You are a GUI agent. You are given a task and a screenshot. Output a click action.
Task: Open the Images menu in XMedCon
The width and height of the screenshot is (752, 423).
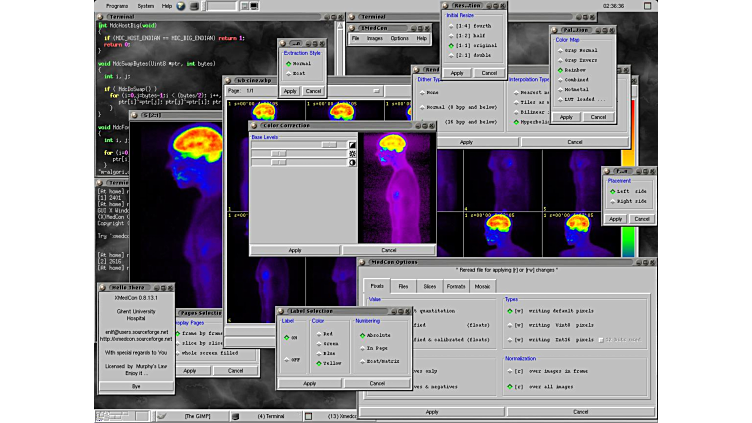pos(374,38)
